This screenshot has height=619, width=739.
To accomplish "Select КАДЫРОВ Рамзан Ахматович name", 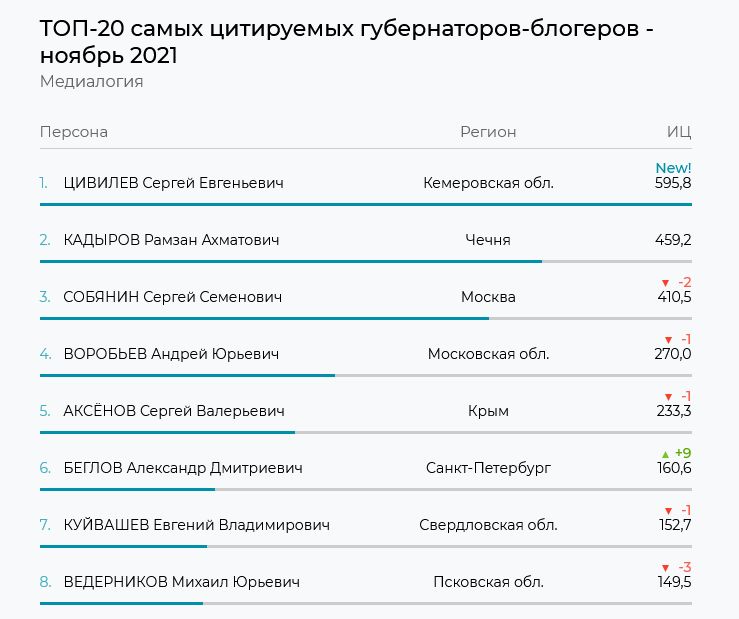I will pyautogui.click(x=171, y=240).
